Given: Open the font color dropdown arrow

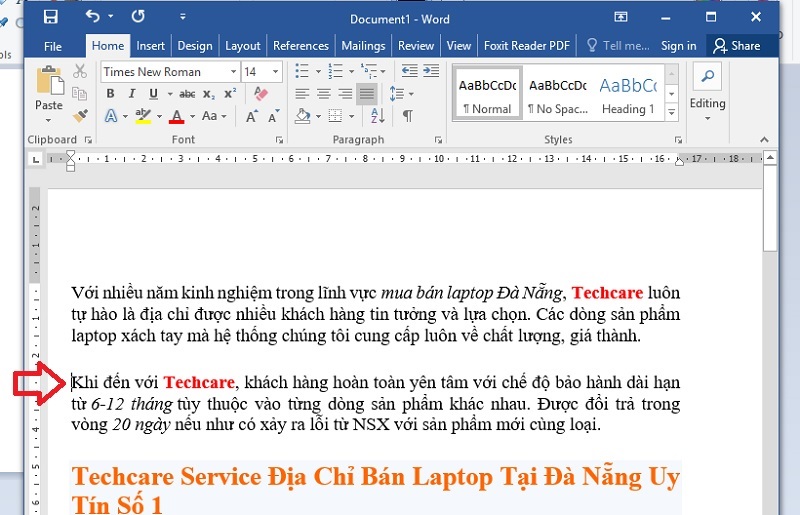Looking at the screenshot, I should click(x=192, y=116).
